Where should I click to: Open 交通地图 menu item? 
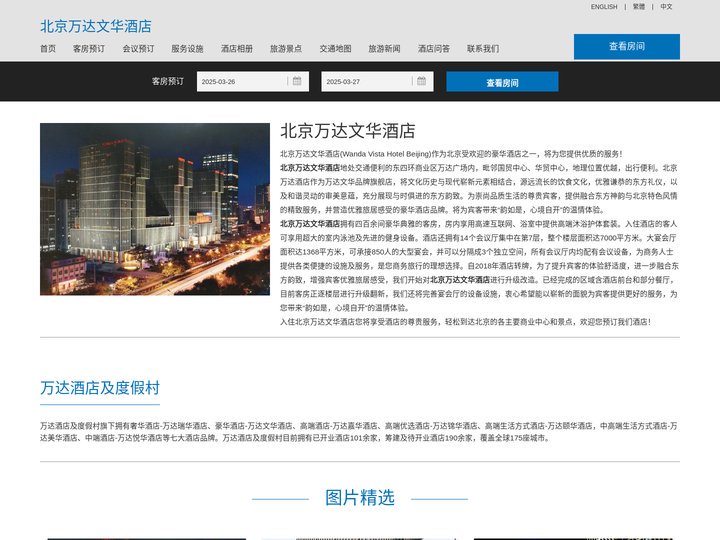tap(336, 49)
